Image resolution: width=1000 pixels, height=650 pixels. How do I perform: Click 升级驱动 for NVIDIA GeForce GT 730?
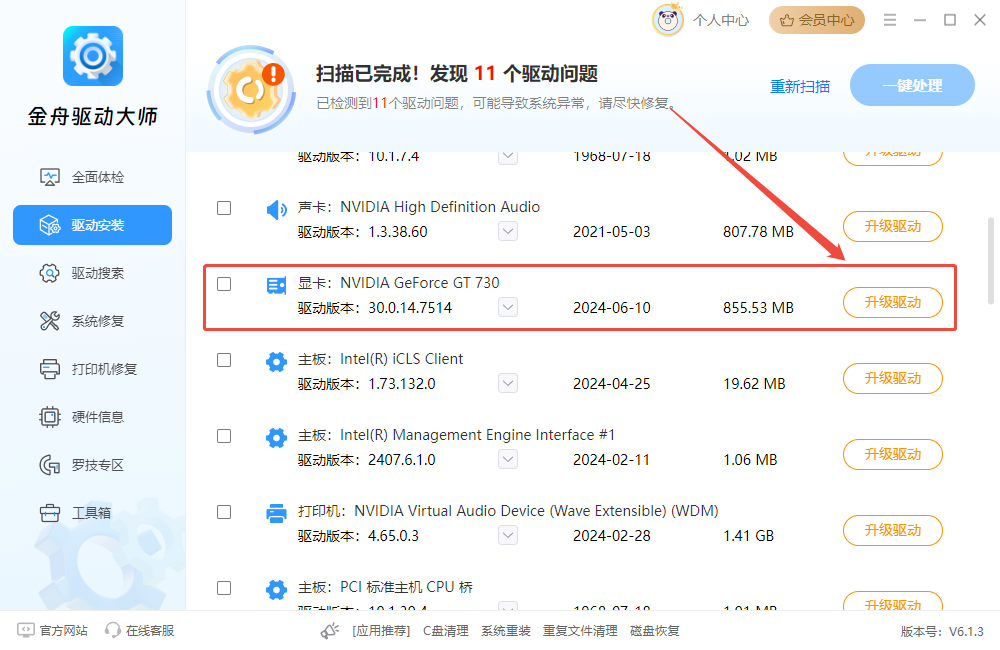pos(893,302)
